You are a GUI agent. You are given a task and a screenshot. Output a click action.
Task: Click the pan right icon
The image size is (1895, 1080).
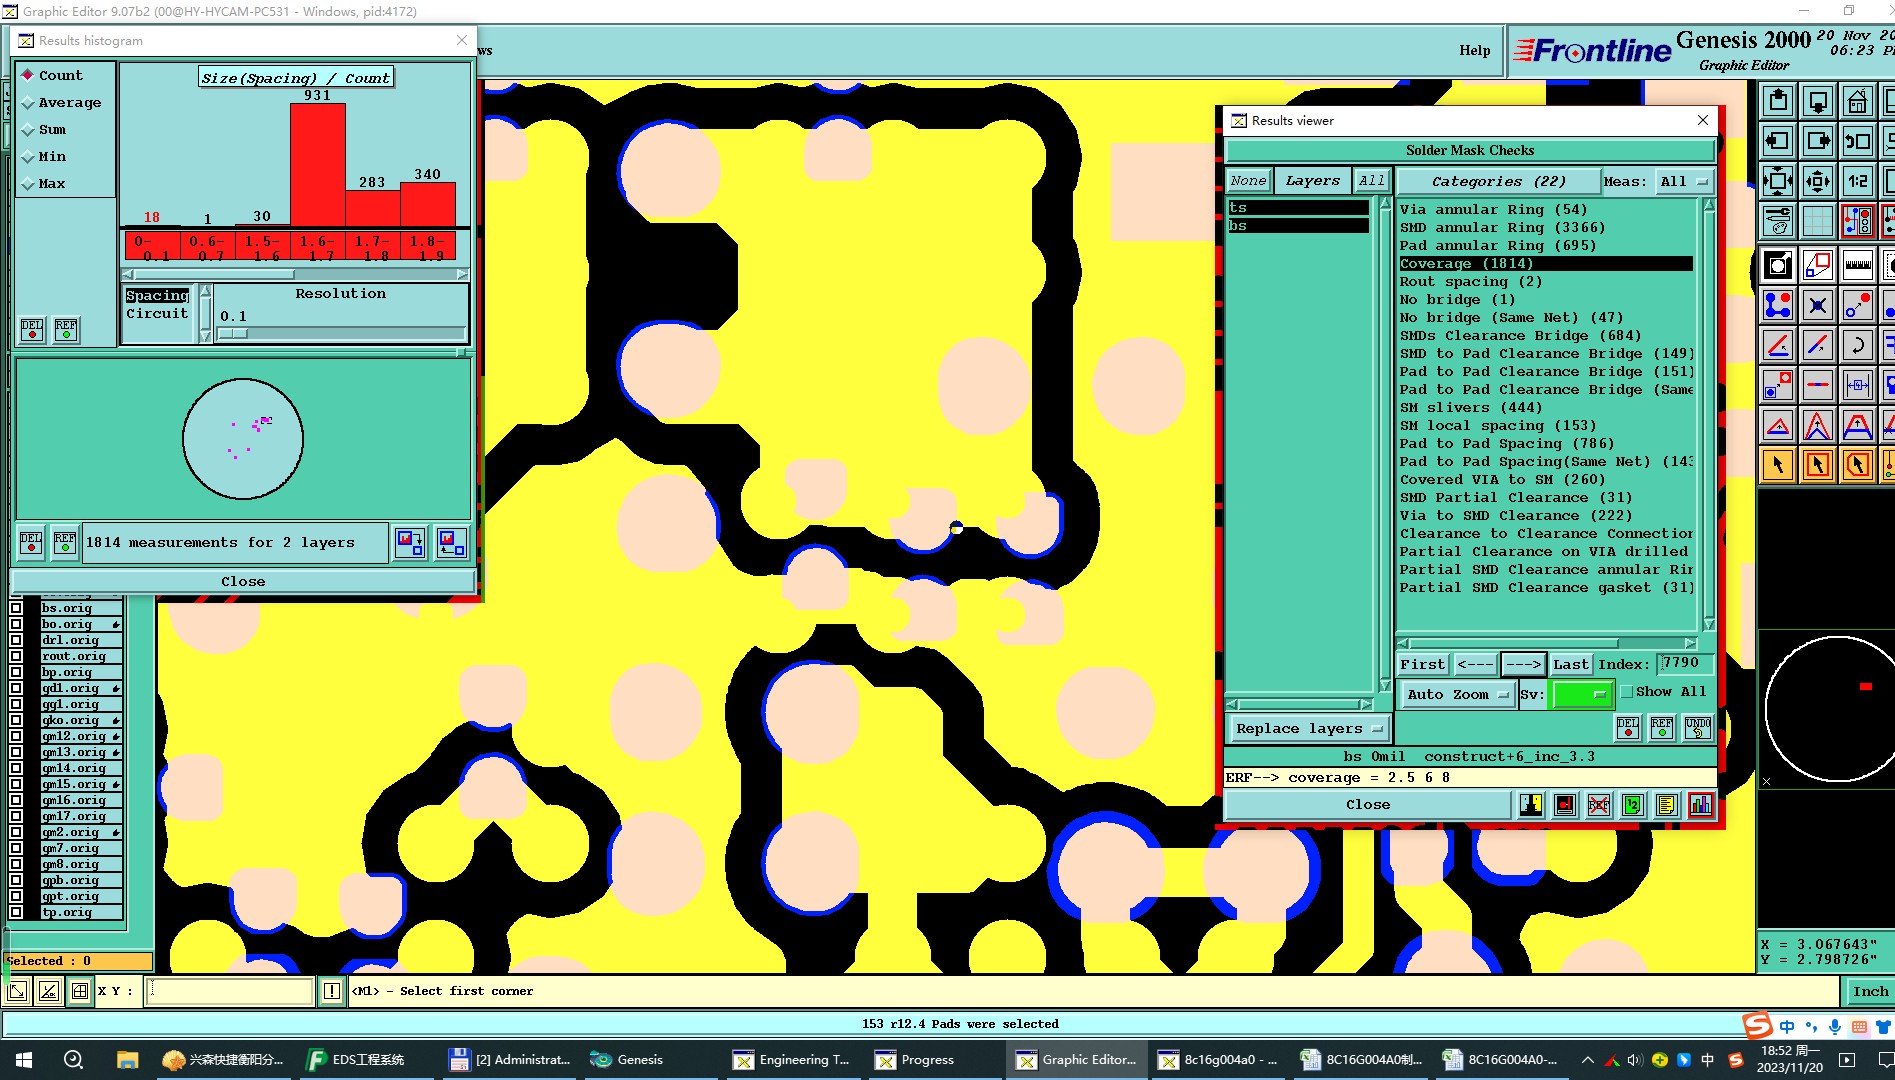[1818, 141]
